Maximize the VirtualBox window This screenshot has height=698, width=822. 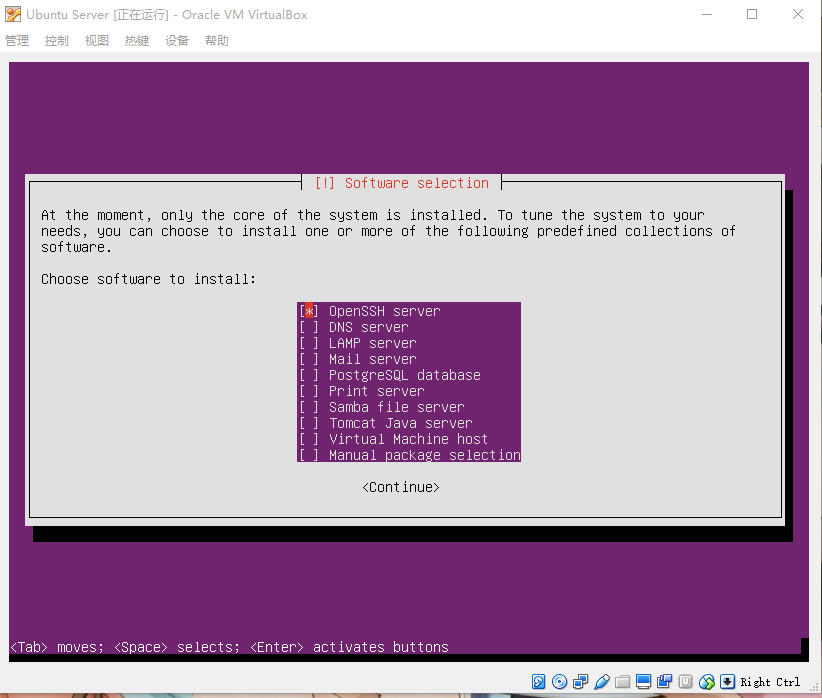[752, 14]
